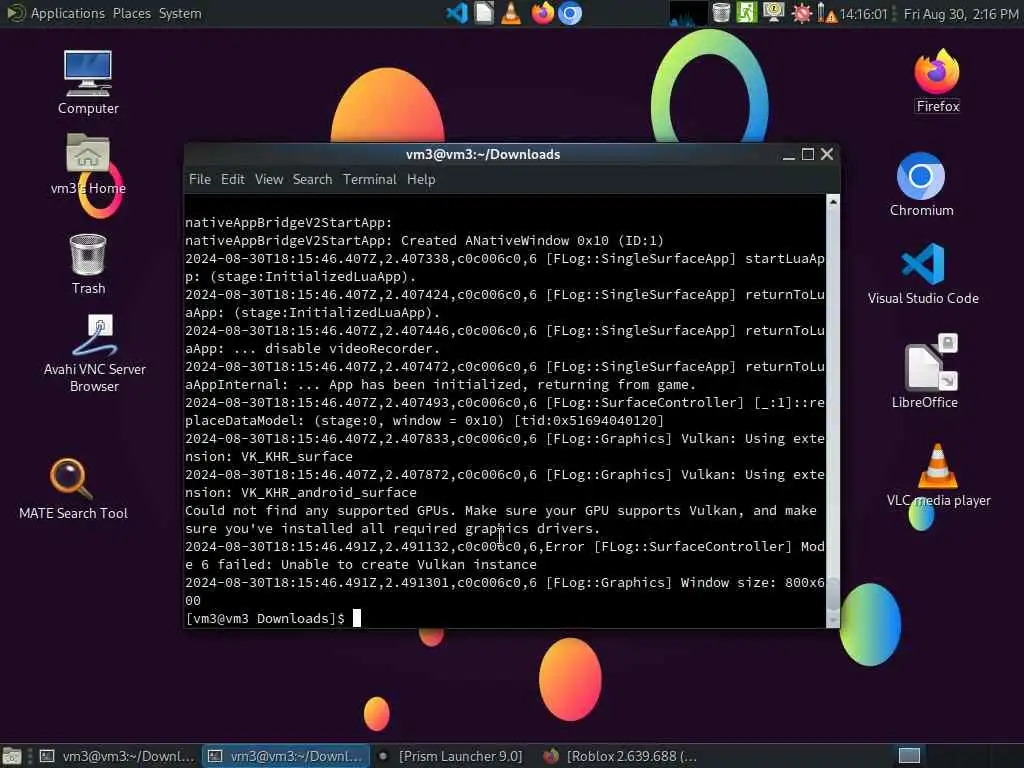Open the Applications menu
This screenshot has height=768, width=1024.
point(68,13)
